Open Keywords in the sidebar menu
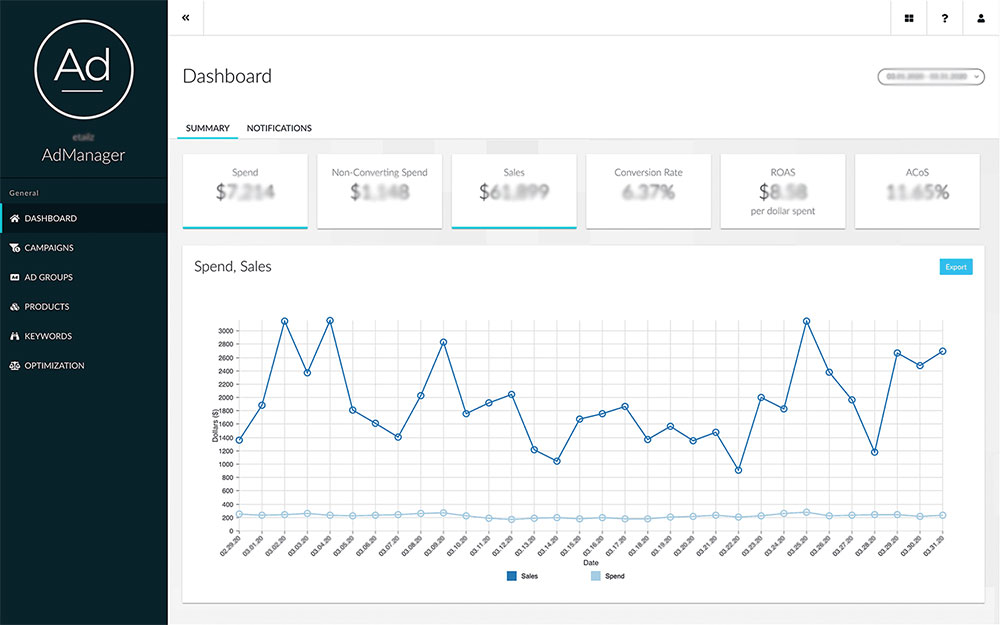Image resolution: width=1000 pixels, height=625 pixels. pos(84,336)
